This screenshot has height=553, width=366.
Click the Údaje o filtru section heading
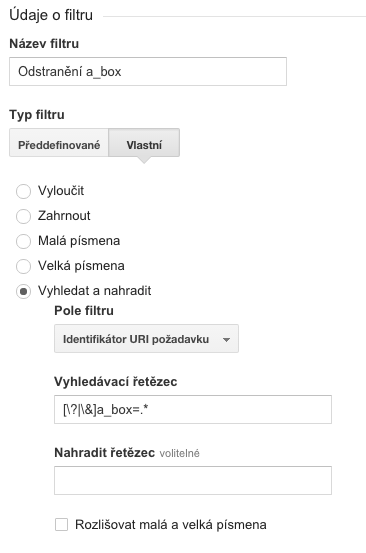tap(51, 15)
